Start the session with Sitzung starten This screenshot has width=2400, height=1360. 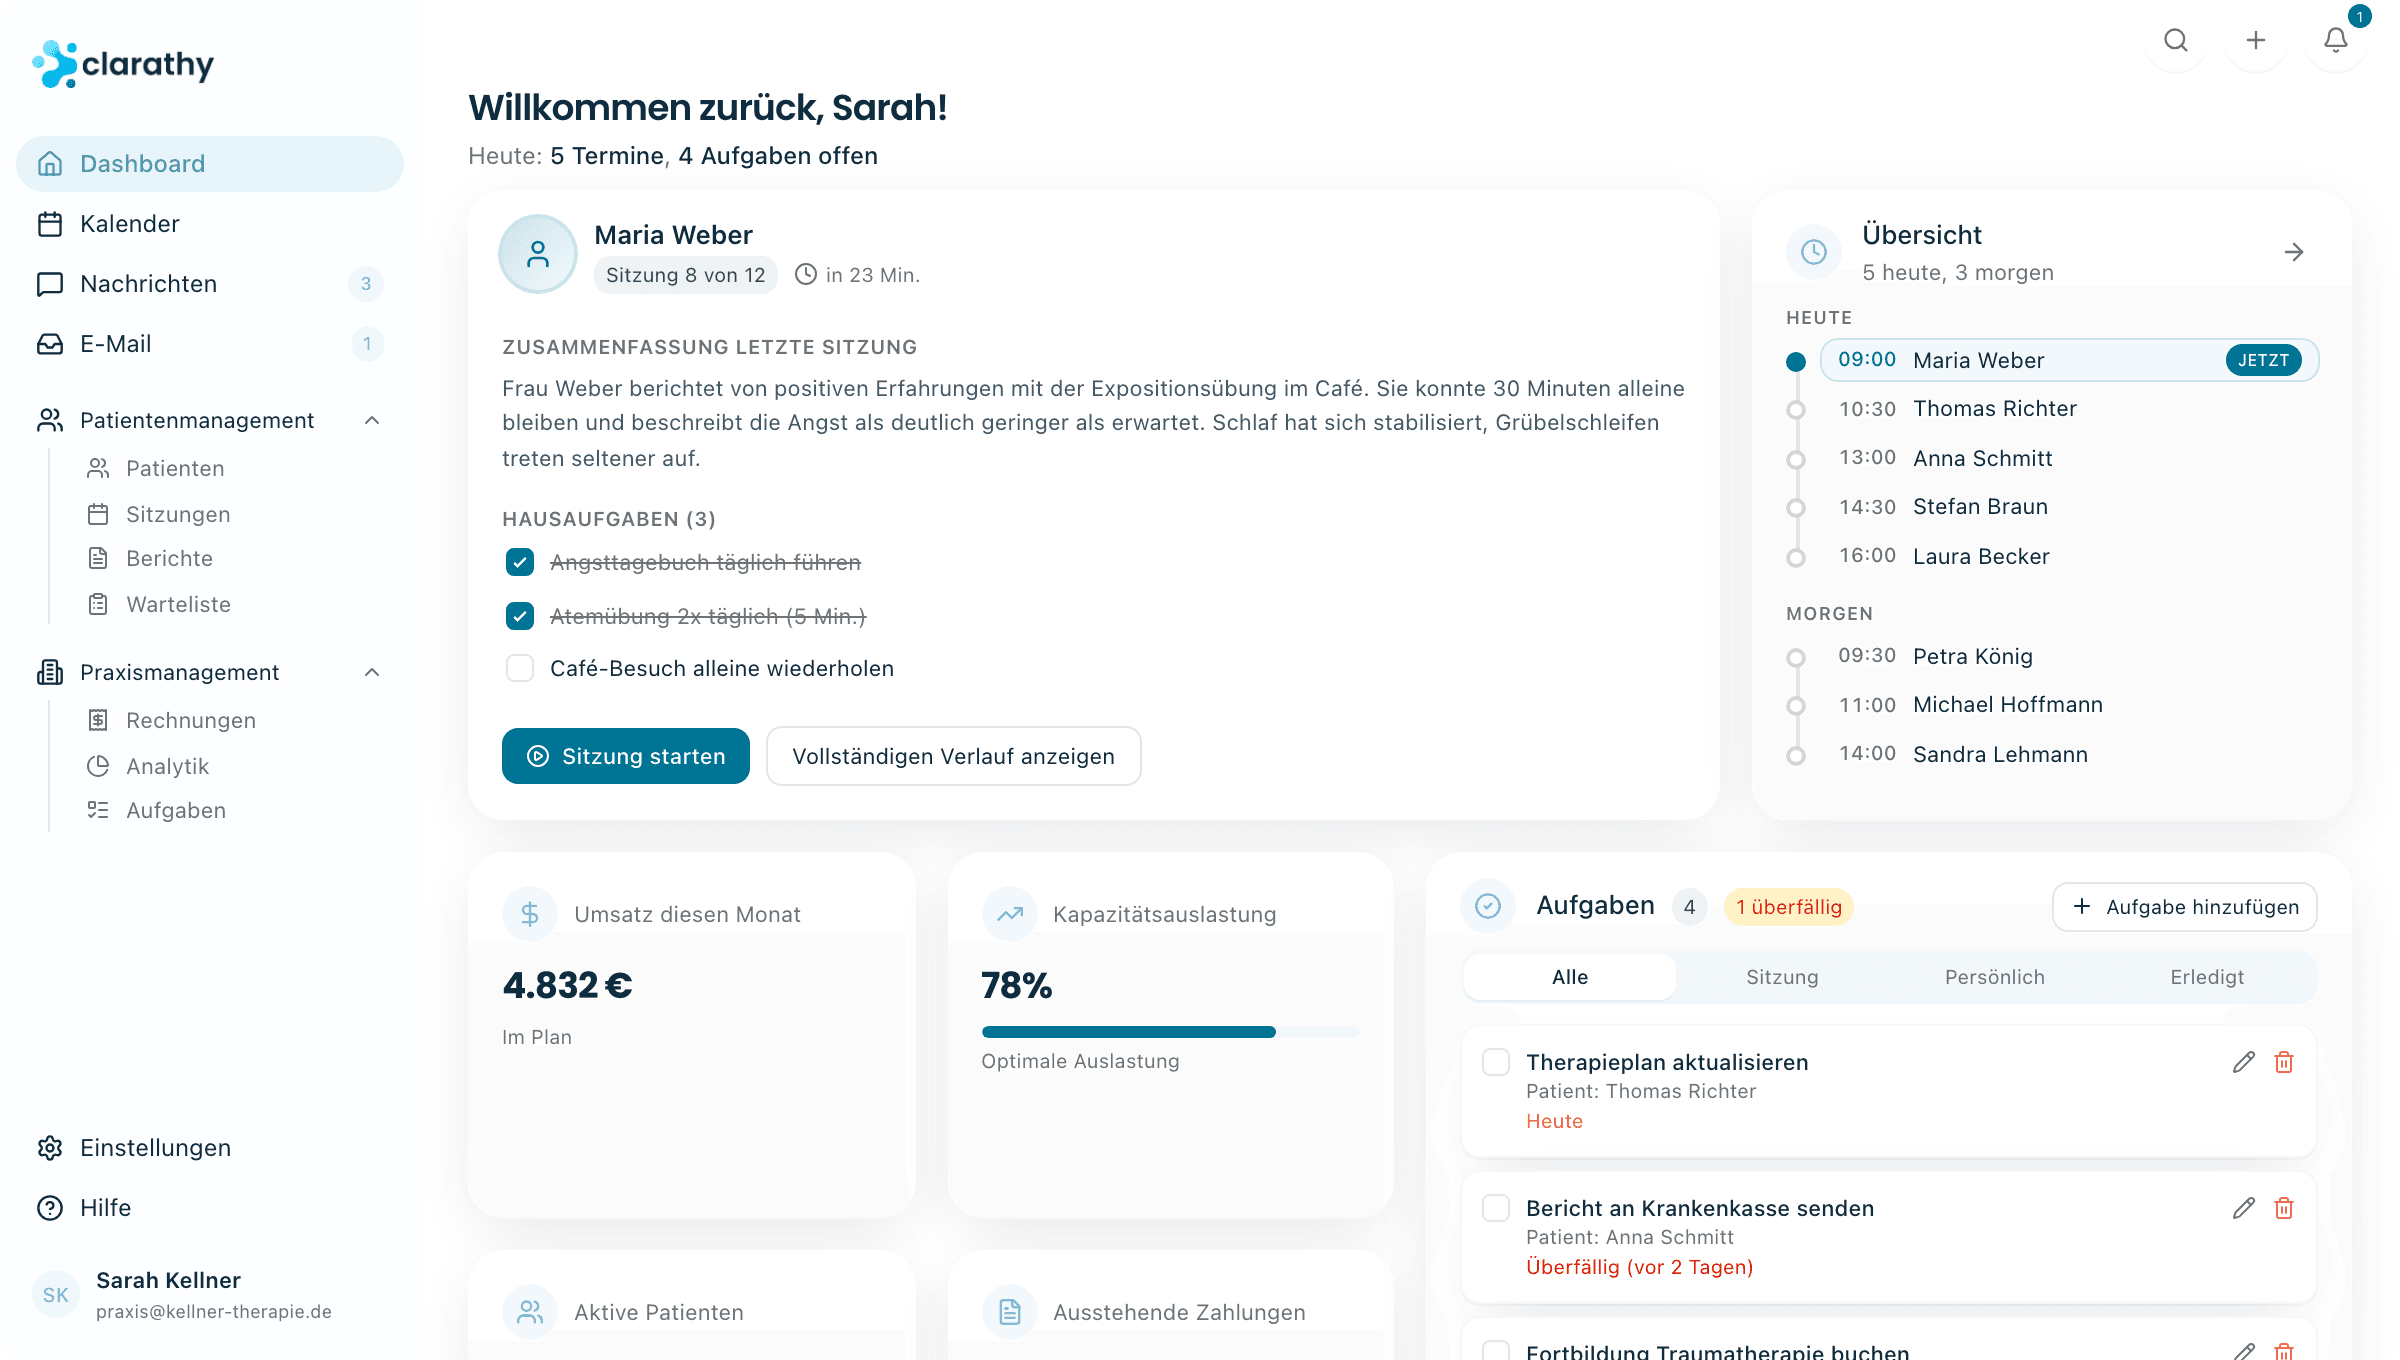pos(626,756)
